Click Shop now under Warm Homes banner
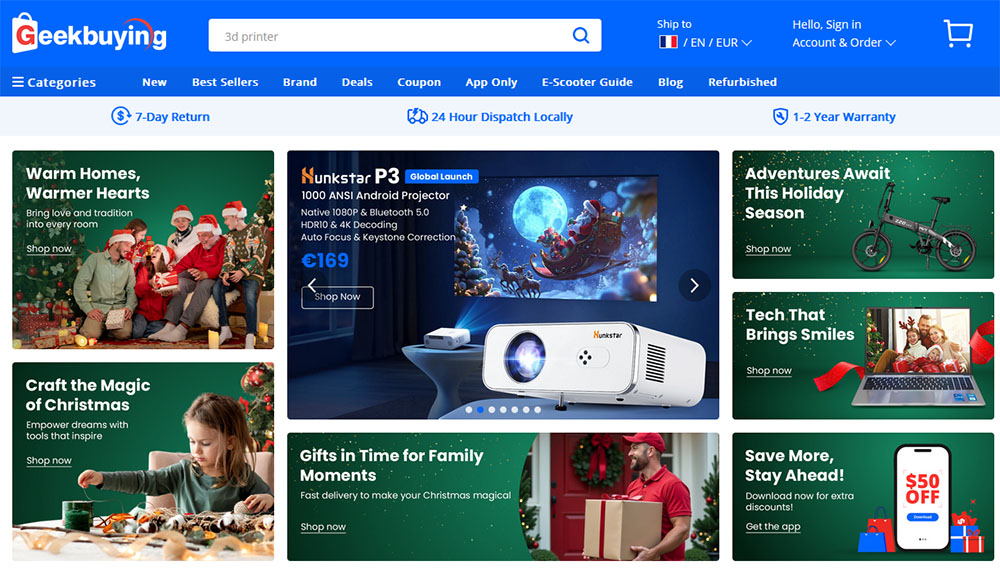Screen dimensions: 1000x570 [49, 249]
